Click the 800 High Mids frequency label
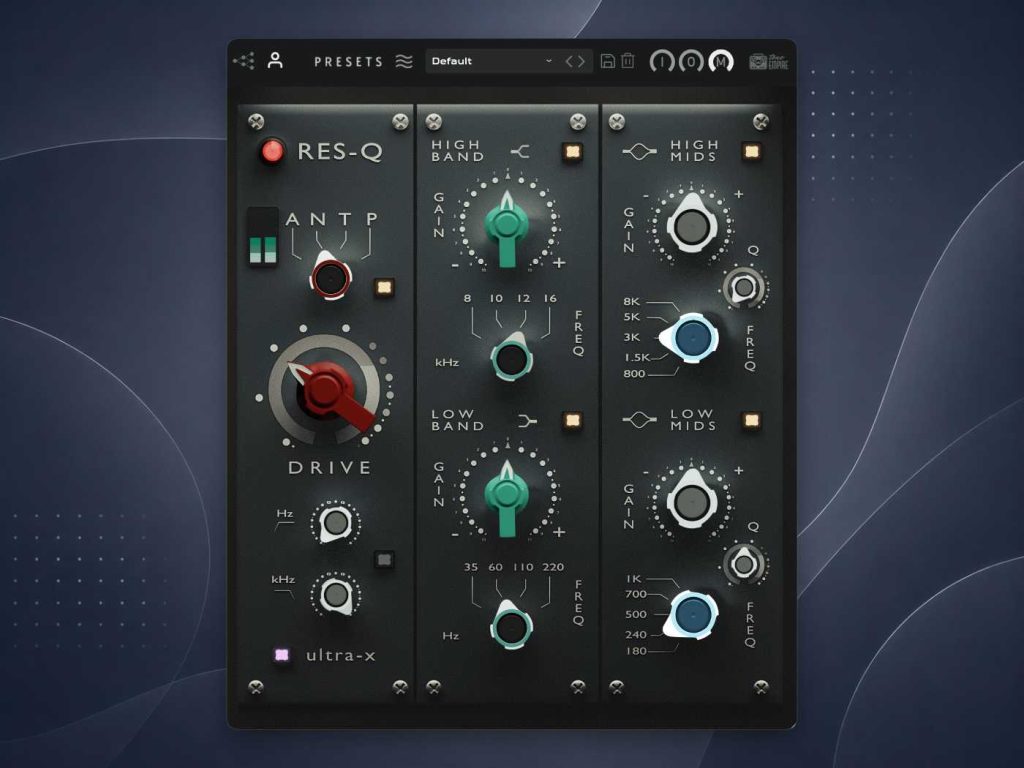 (634, 374)
